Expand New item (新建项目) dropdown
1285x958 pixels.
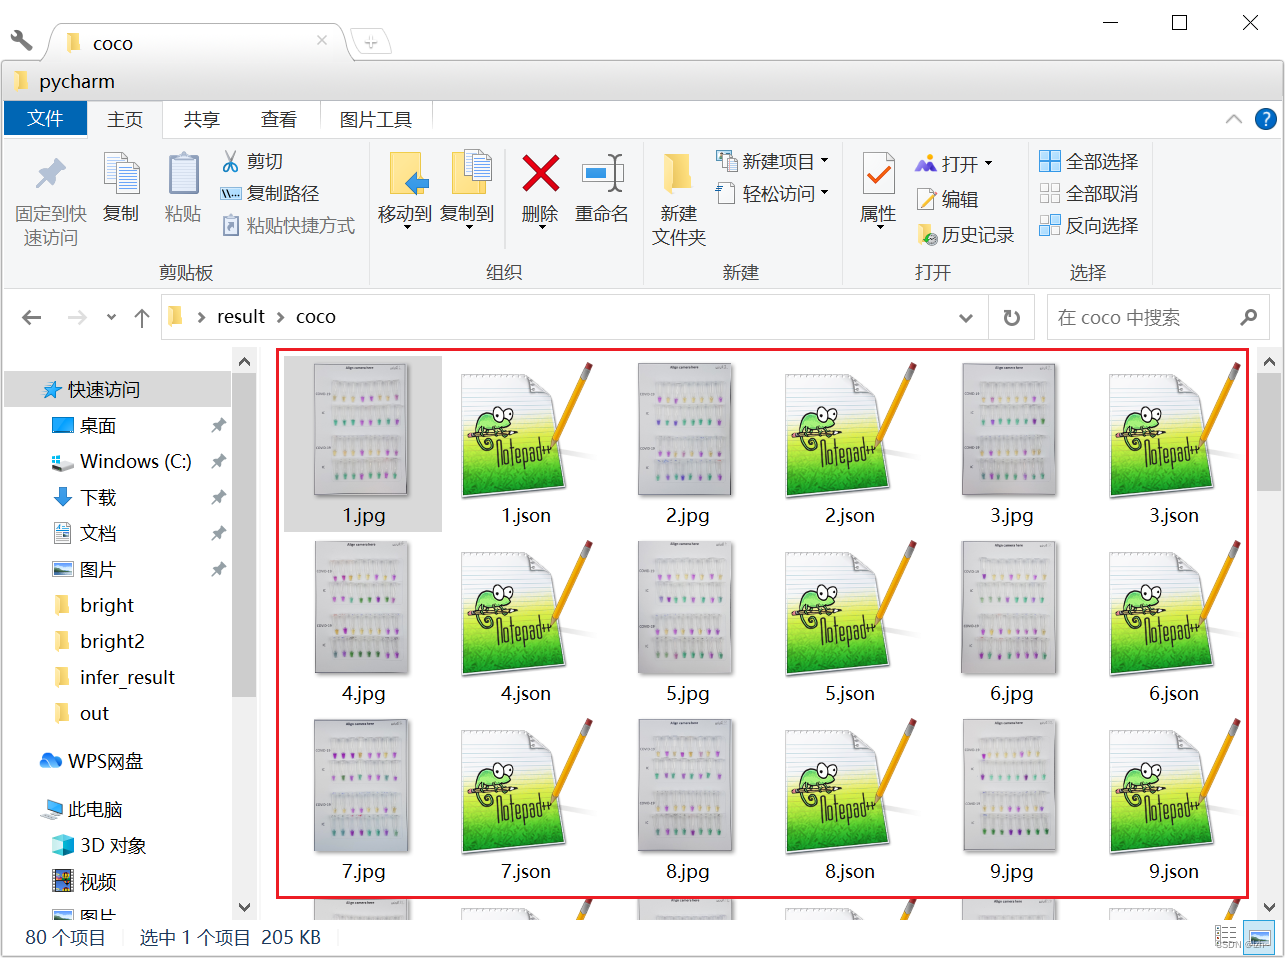coord(825,161)
